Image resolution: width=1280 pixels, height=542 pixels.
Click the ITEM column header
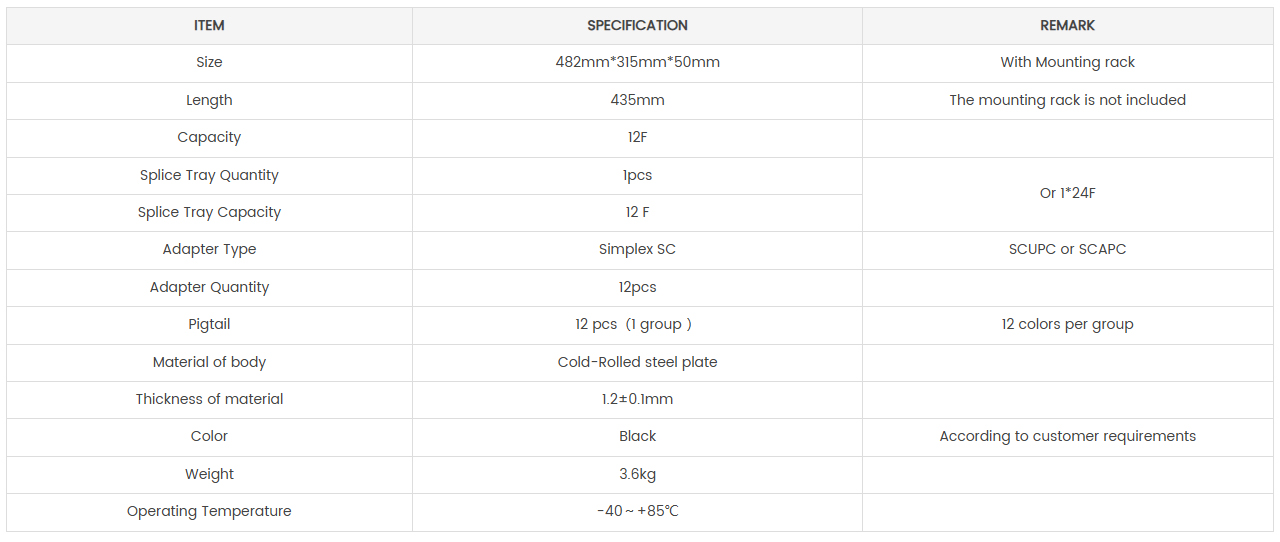(x=209, y=25)
